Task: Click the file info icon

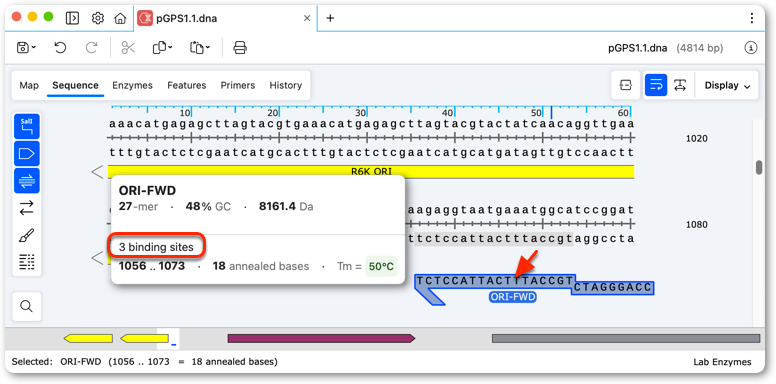Action: point(751,48)
